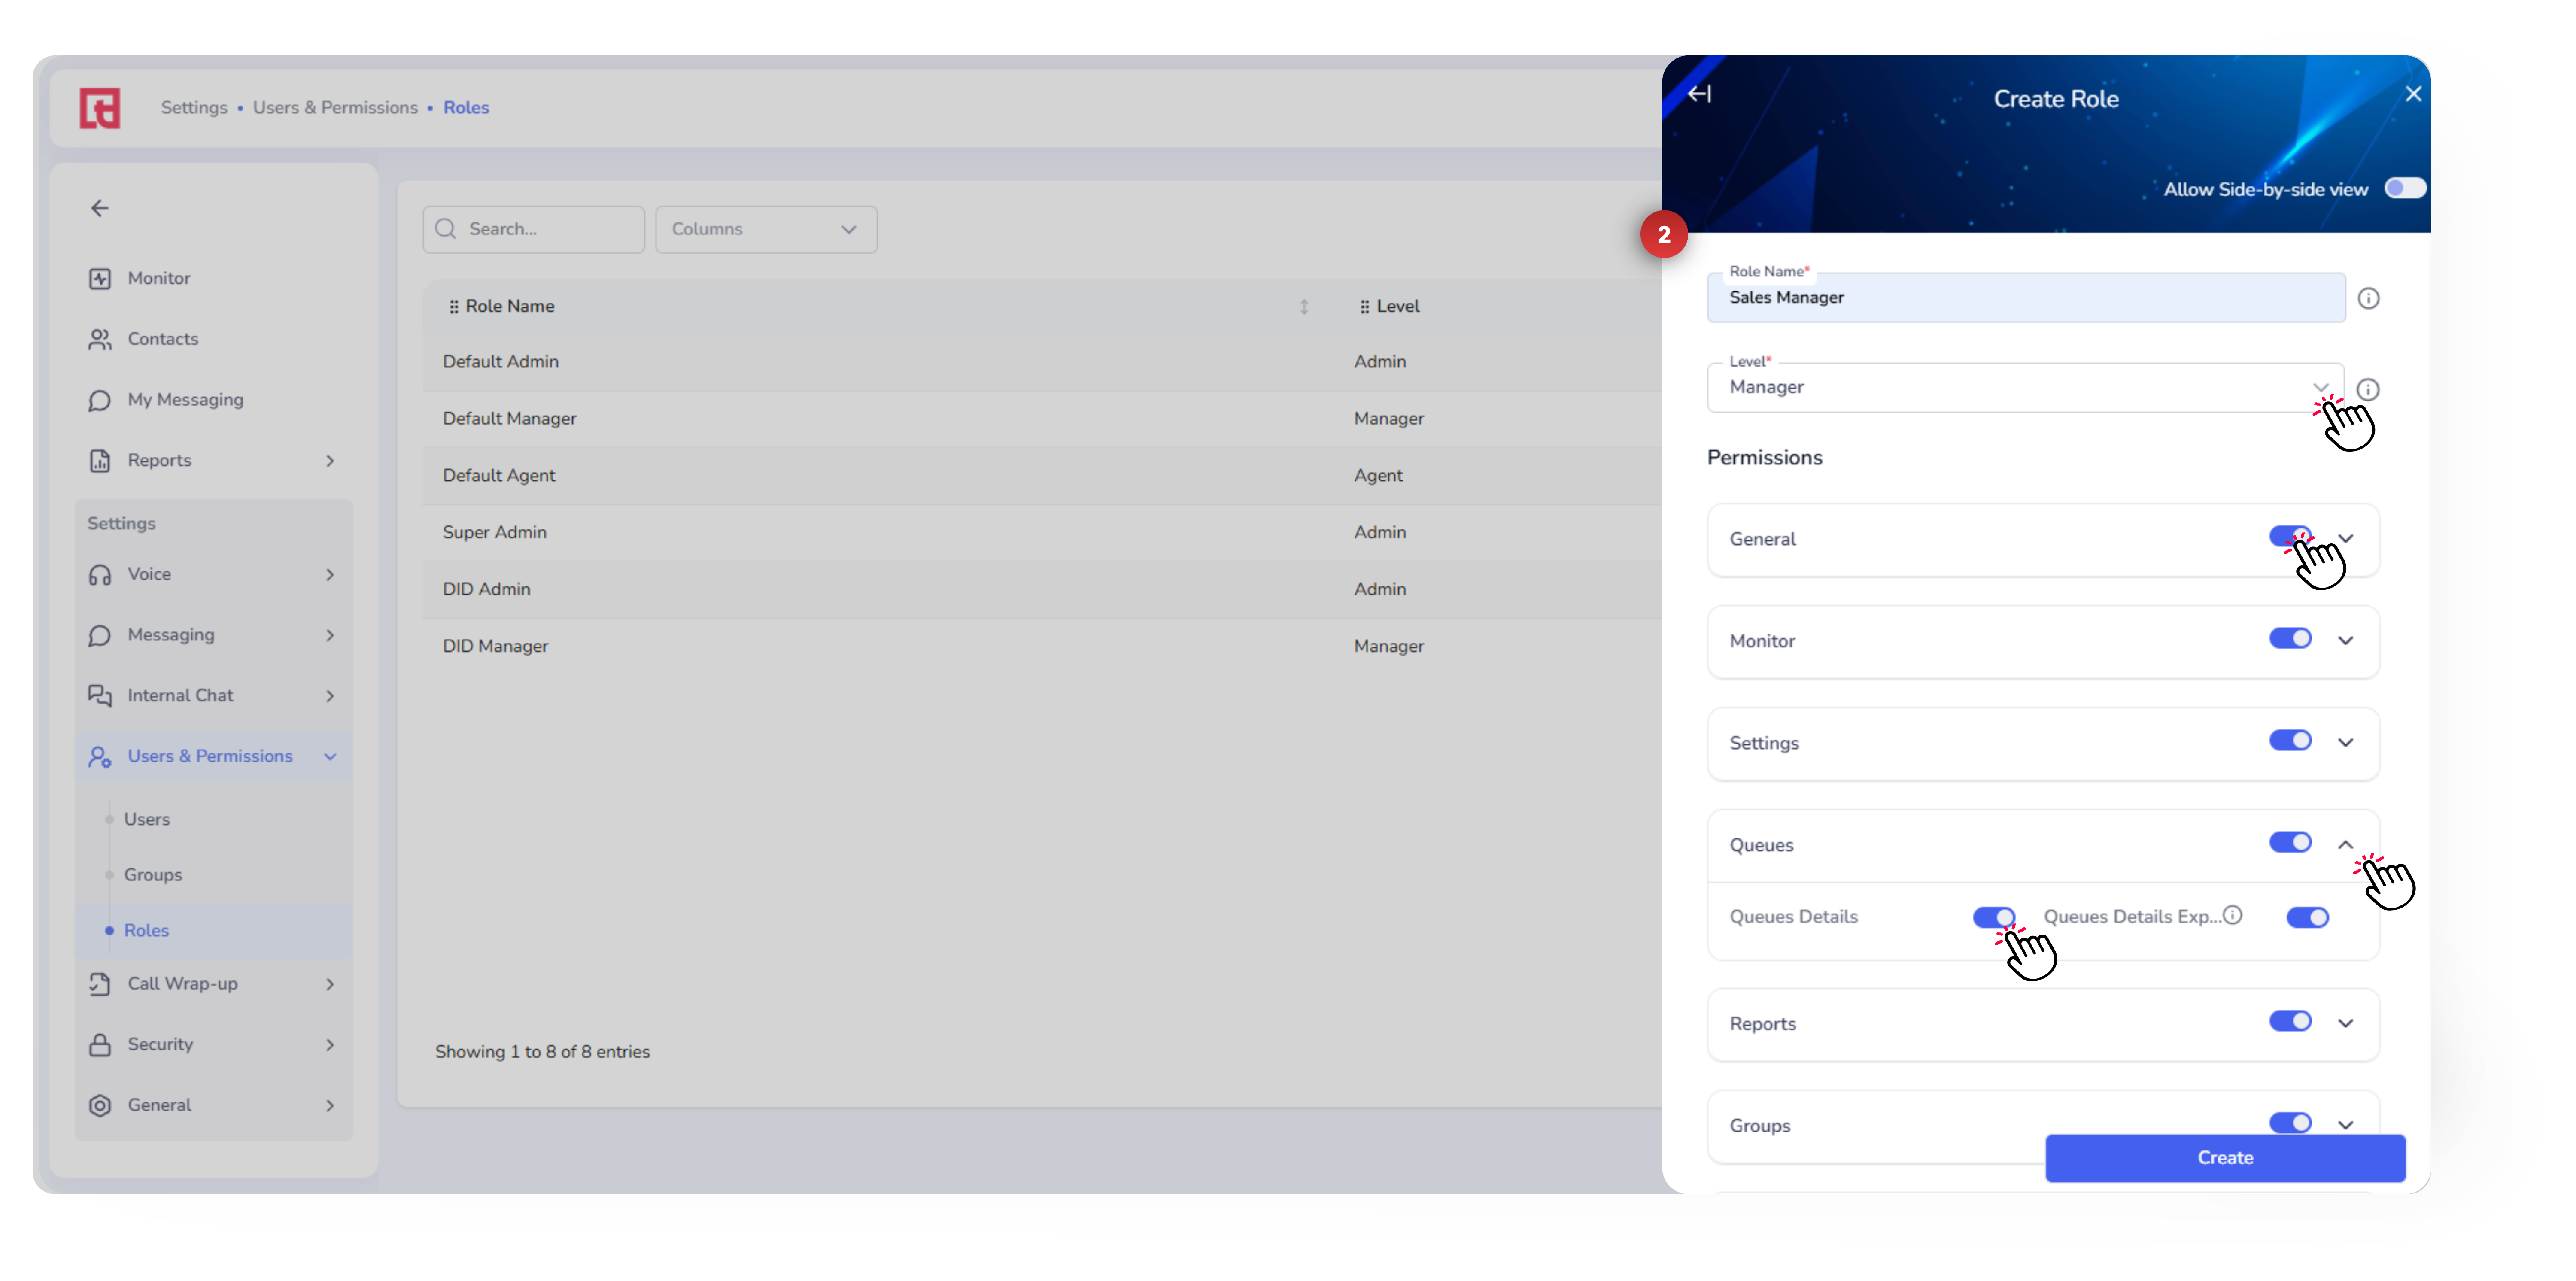This screenshot has width=2576, height=1281.
Task: Collapse the Queues permissions section
Action: (2345, 845)
